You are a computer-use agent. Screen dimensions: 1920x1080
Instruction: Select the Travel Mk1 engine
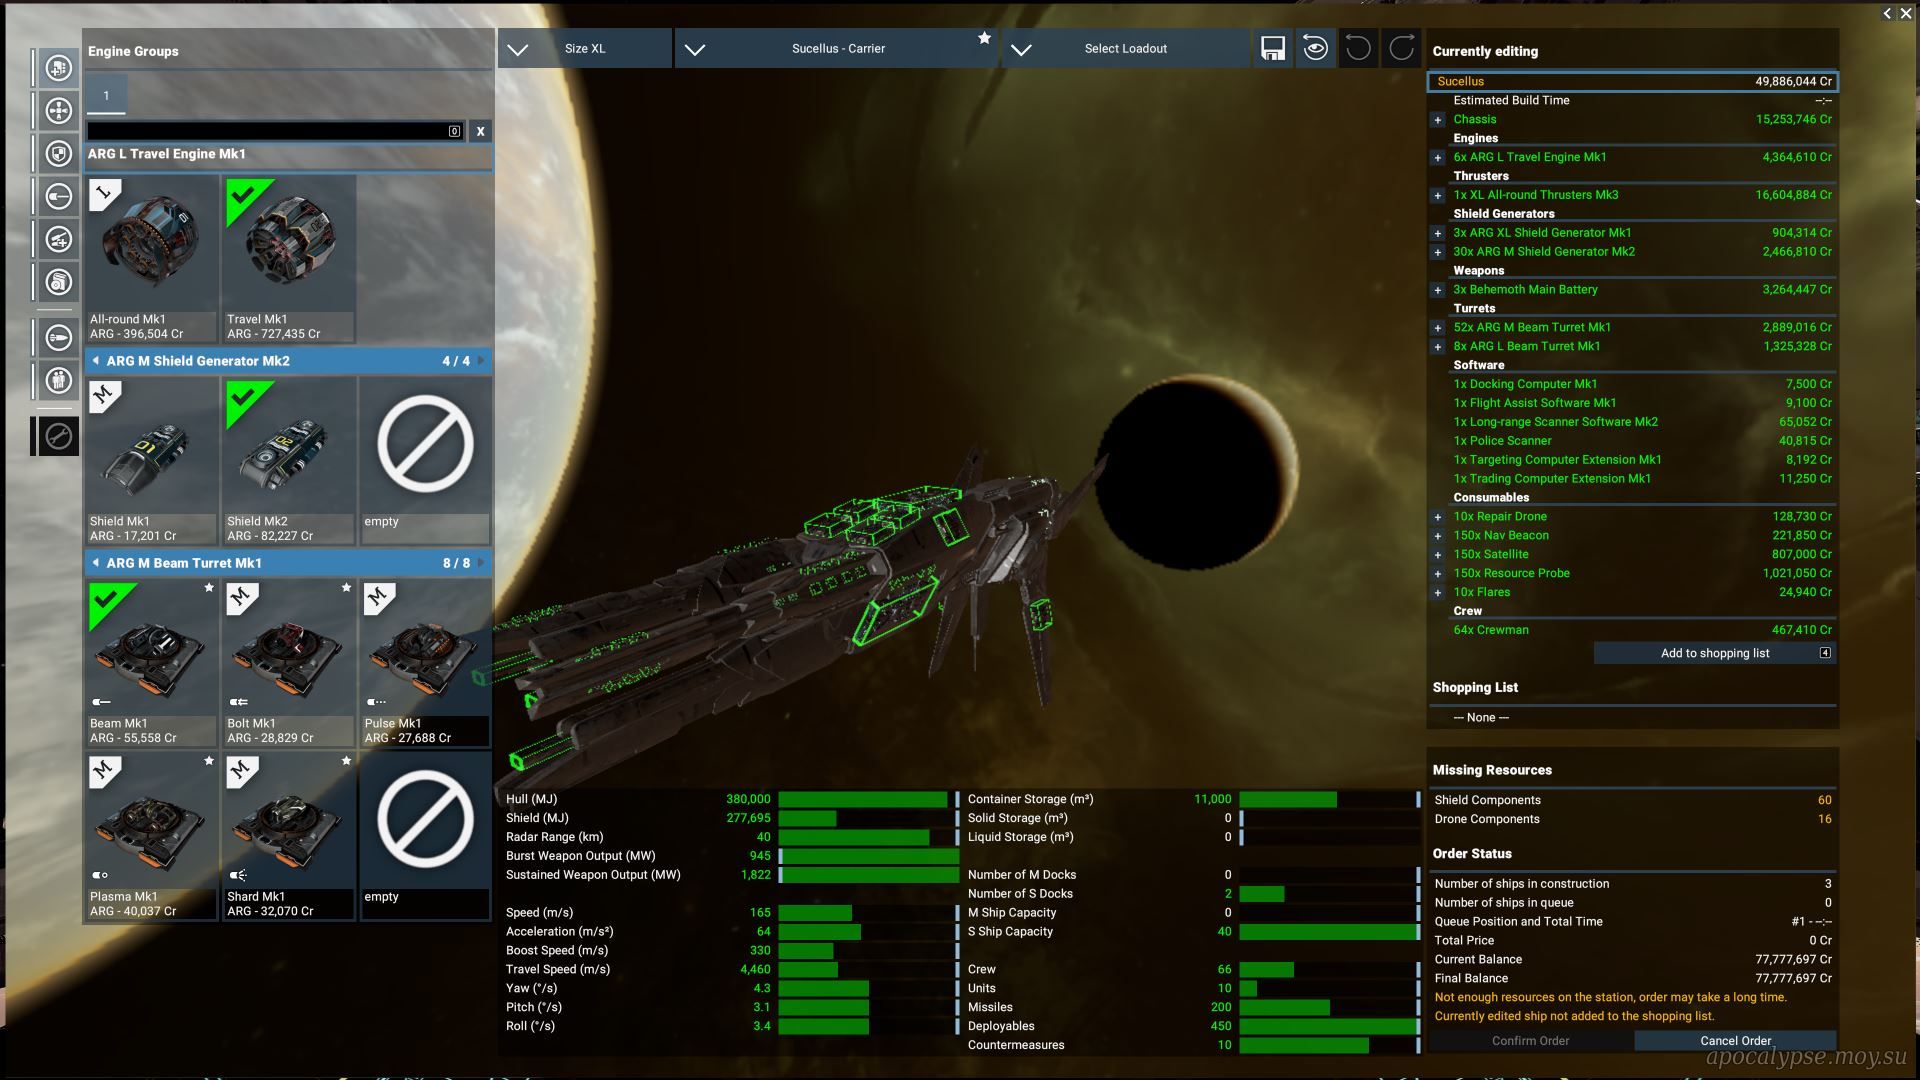tap(289, 259)
